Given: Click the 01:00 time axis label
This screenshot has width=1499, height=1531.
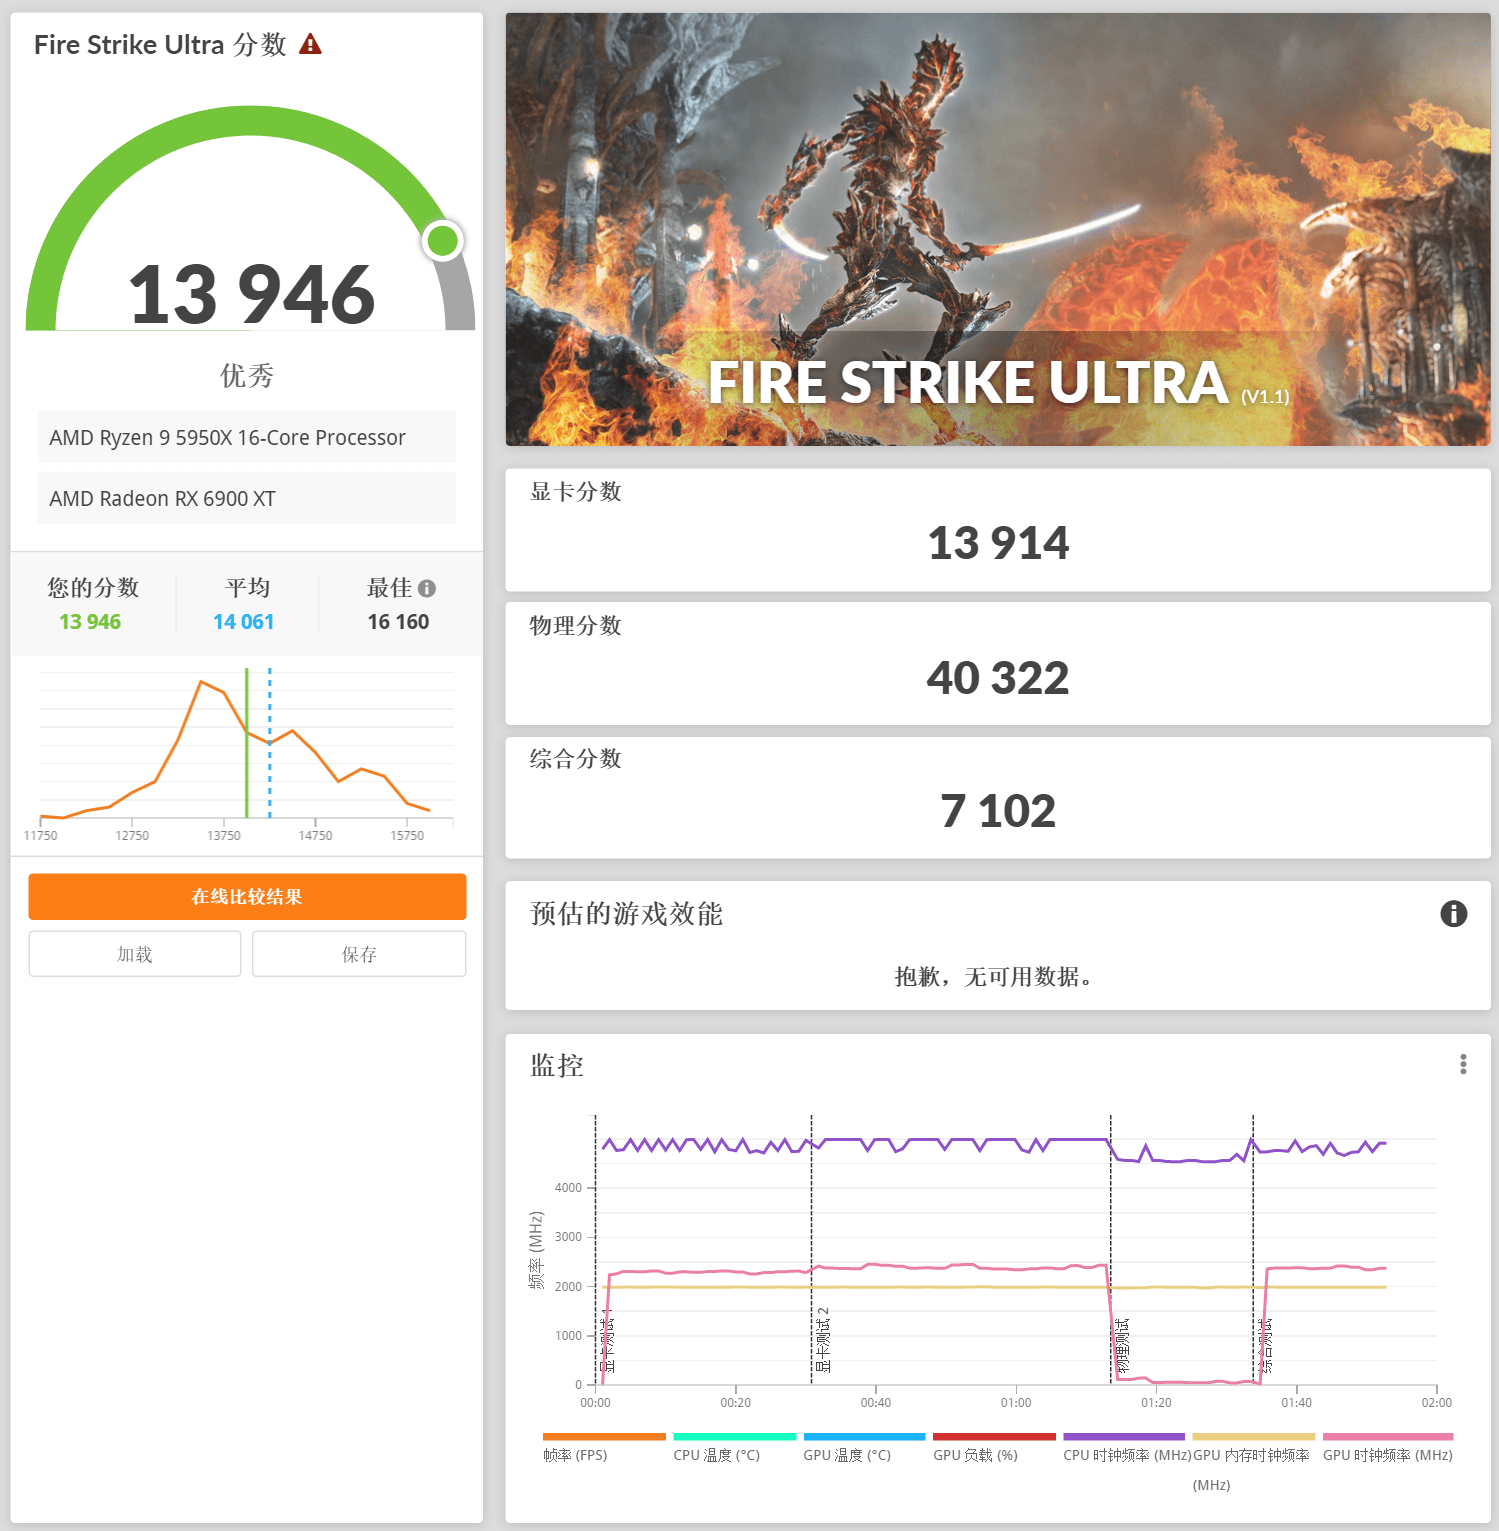Looking at the screenshot, I should (1016, 1403).
